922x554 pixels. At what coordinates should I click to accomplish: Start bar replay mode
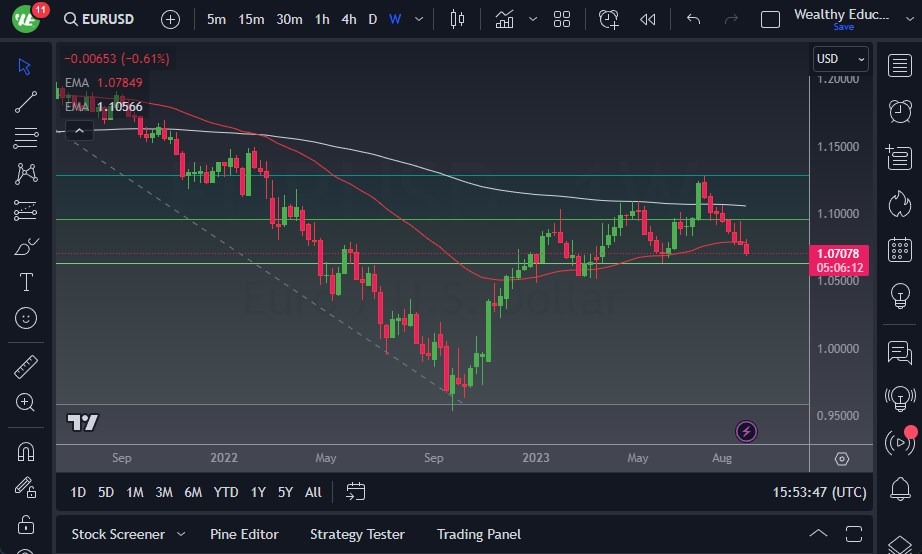tap(648, 19)
